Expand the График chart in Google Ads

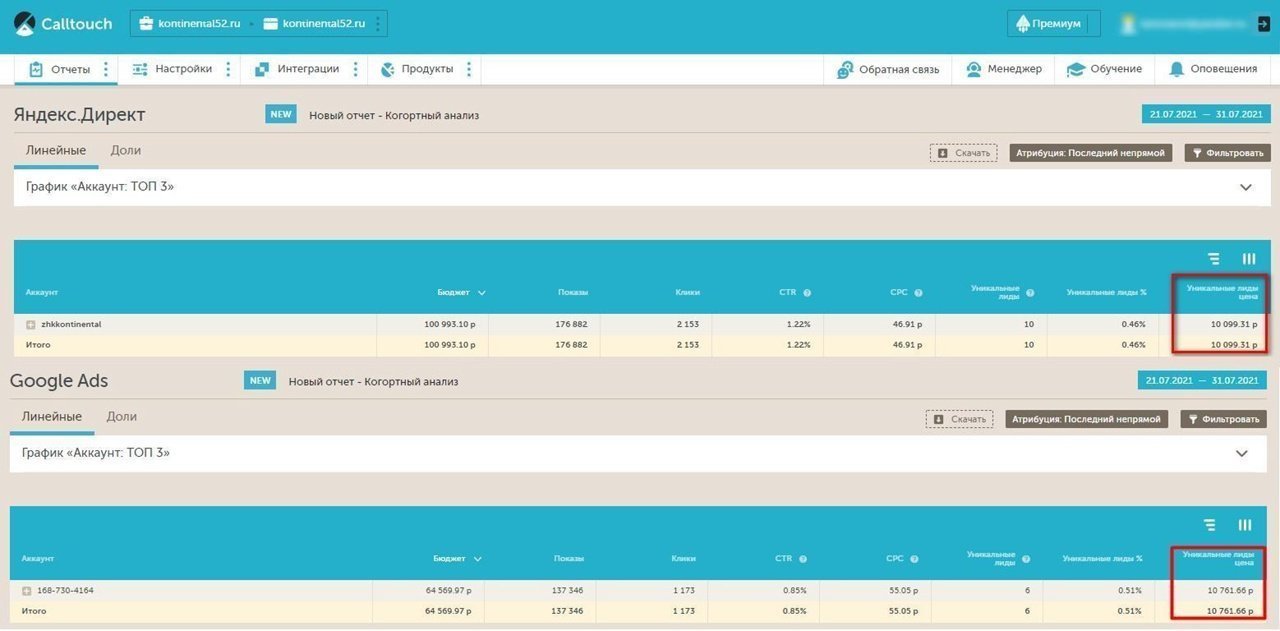point(1241,453)
